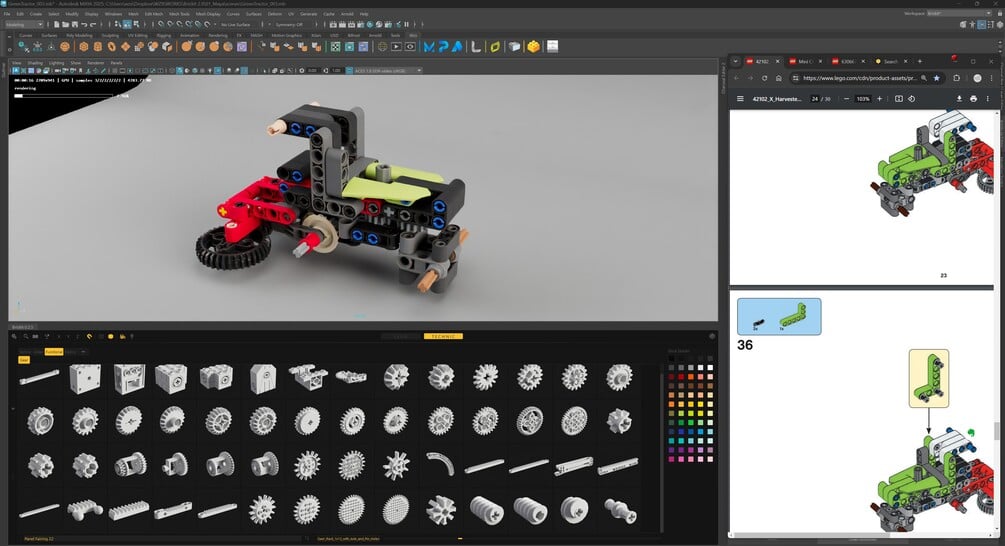Screen dimensions: 1005x546
Task: Click the redo arrow in the Maya status line
Action: coord(93,24)
